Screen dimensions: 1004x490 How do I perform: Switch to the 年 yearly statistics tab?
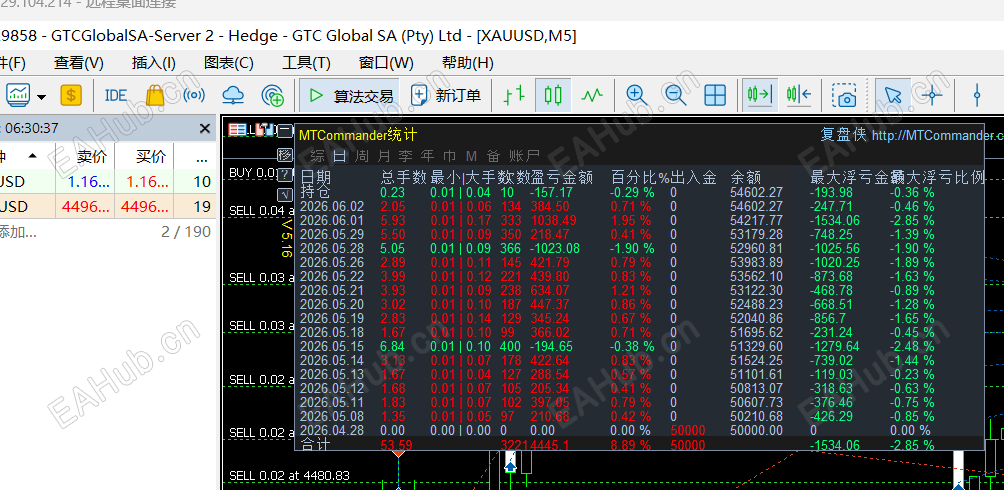point(427,156)
